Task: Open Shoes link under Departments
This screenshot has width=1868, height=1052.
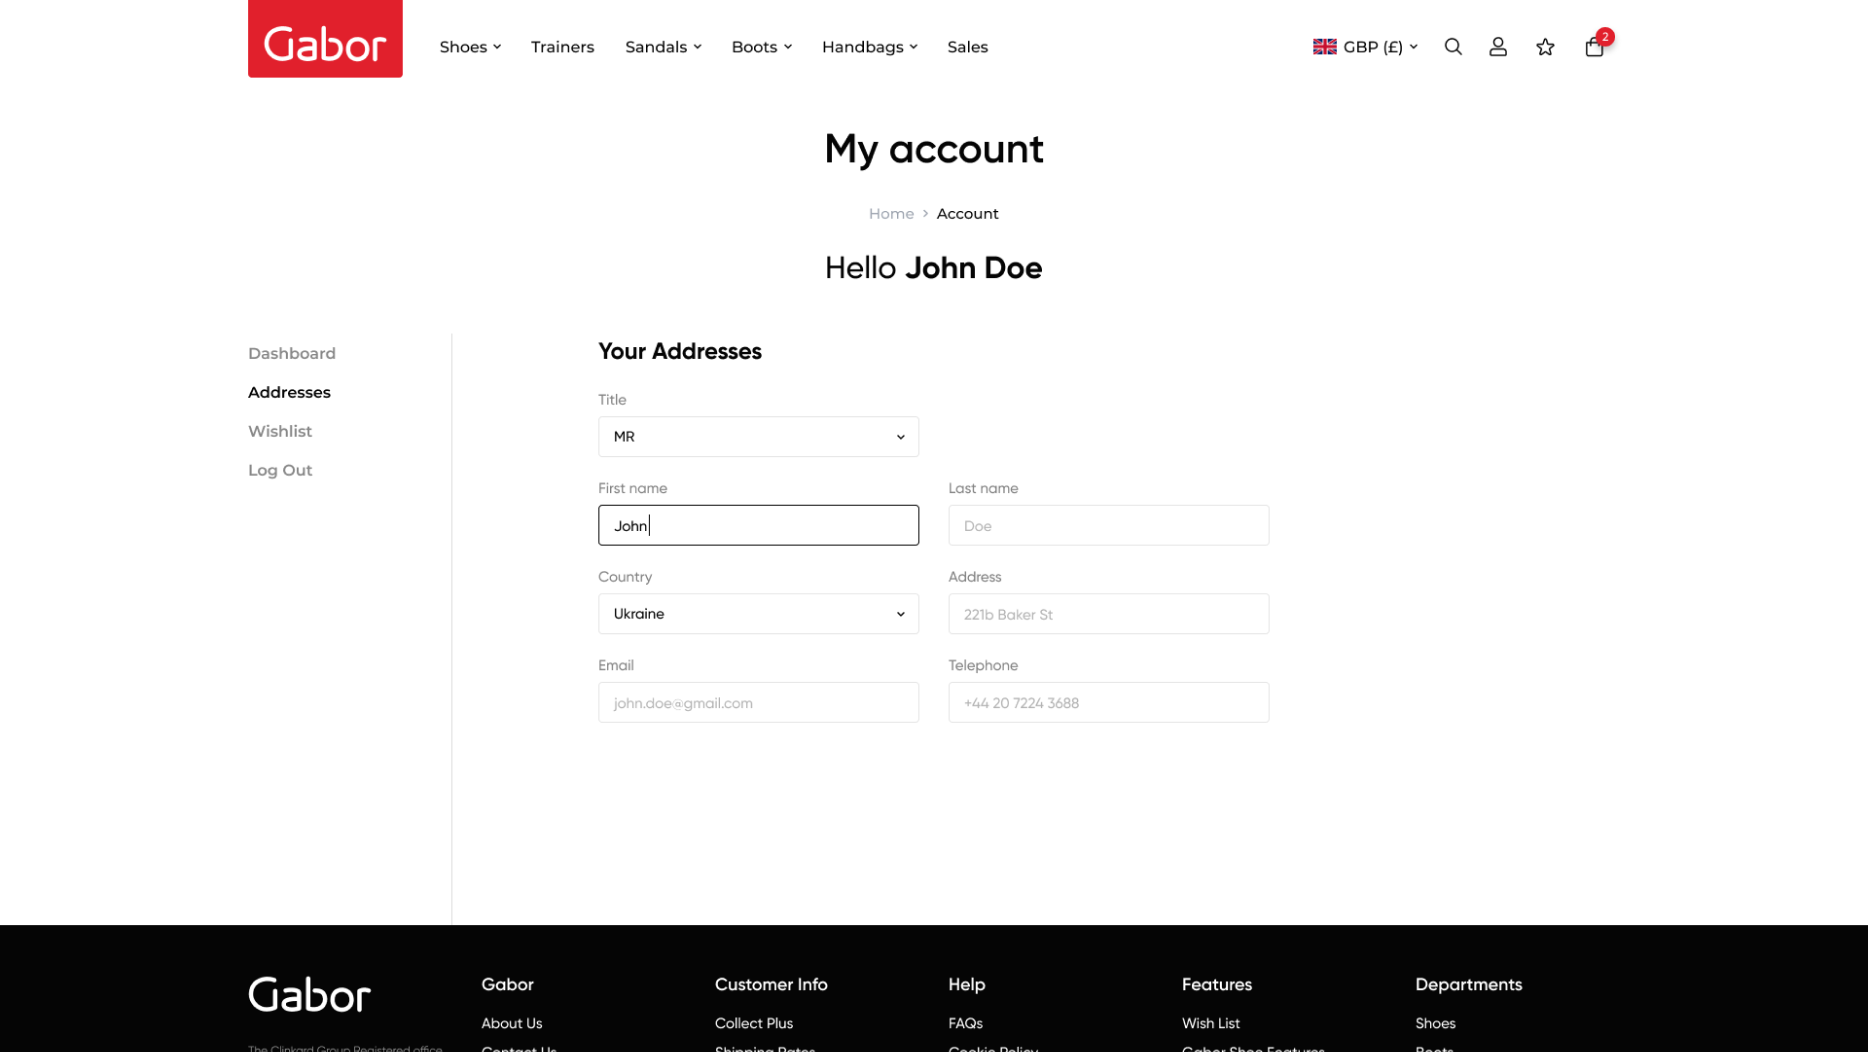Action: [x=1435, y=1023]
